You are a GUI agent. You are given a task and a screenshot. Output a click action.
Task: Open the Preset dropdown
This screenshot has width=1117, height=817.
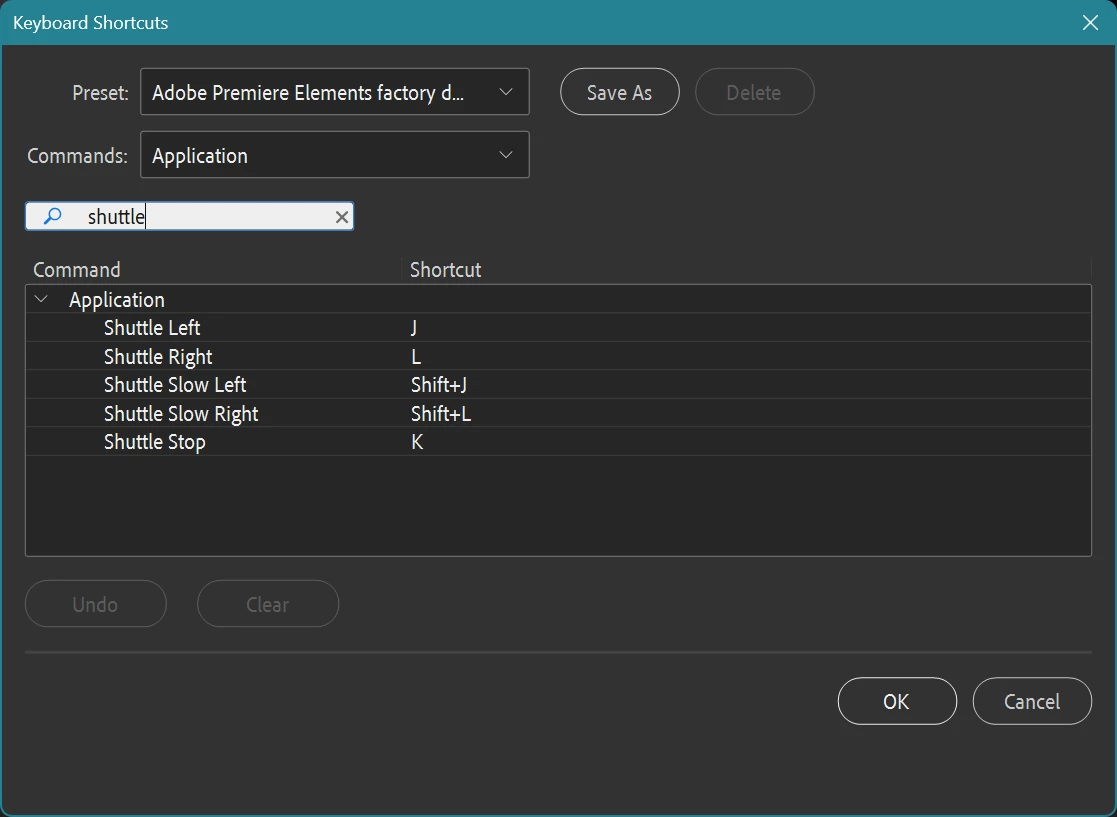tap(335, 92)
